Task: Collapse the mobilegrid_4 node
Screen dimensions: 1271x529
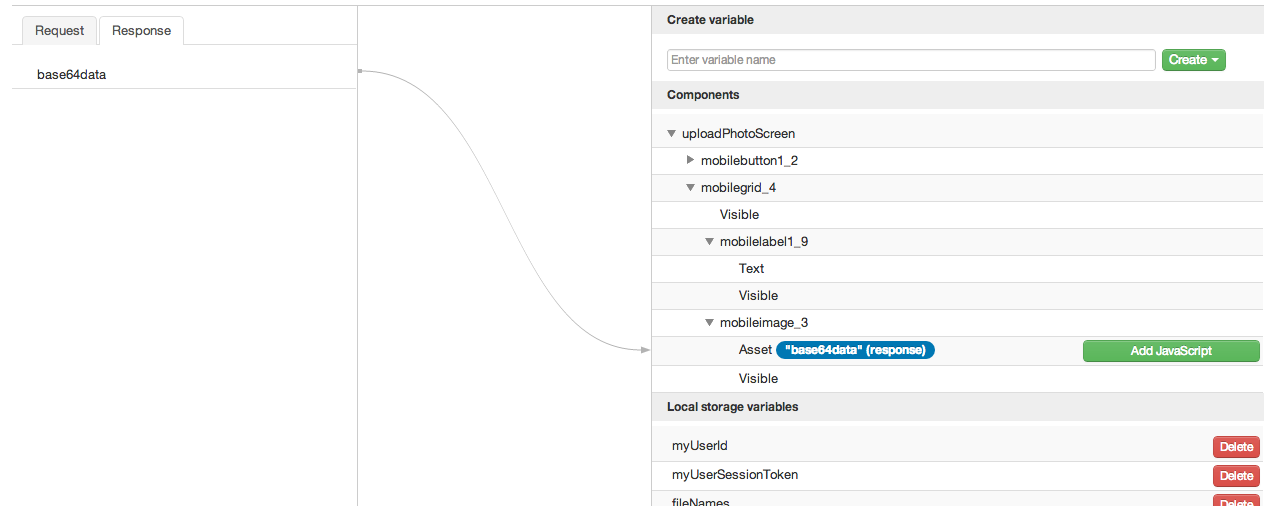Action: tap(690, 187)
